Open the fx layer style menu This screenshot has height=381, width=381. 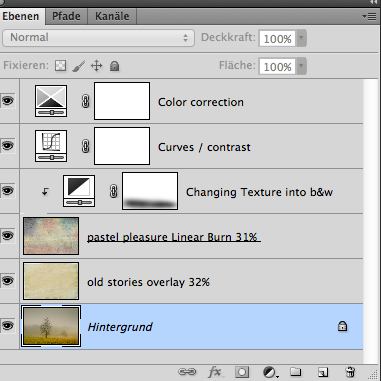[x=215, y=372]
